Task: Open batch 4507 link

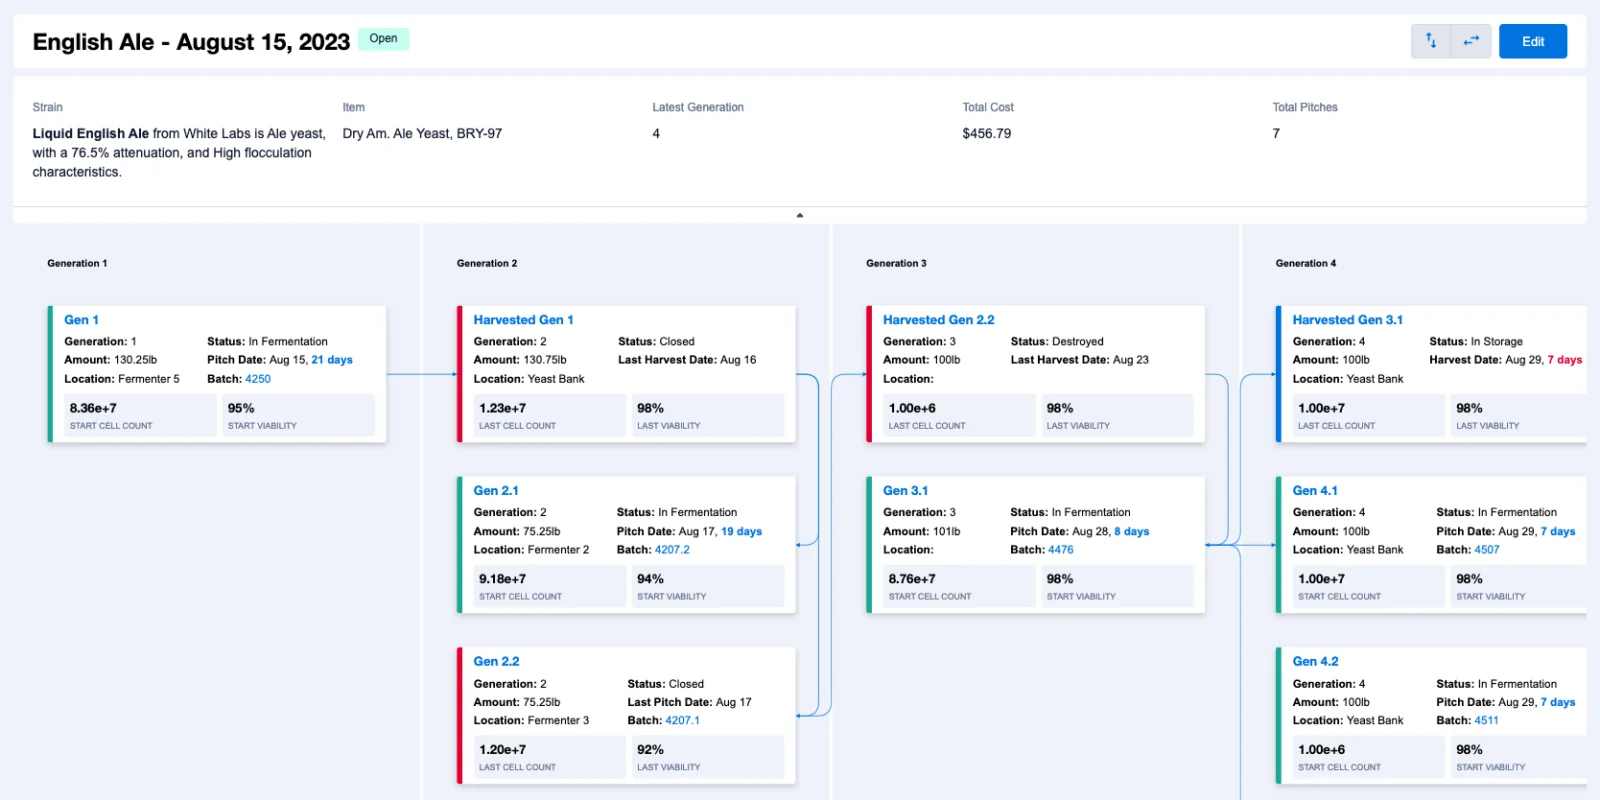Action: (x=1487, y=550)
